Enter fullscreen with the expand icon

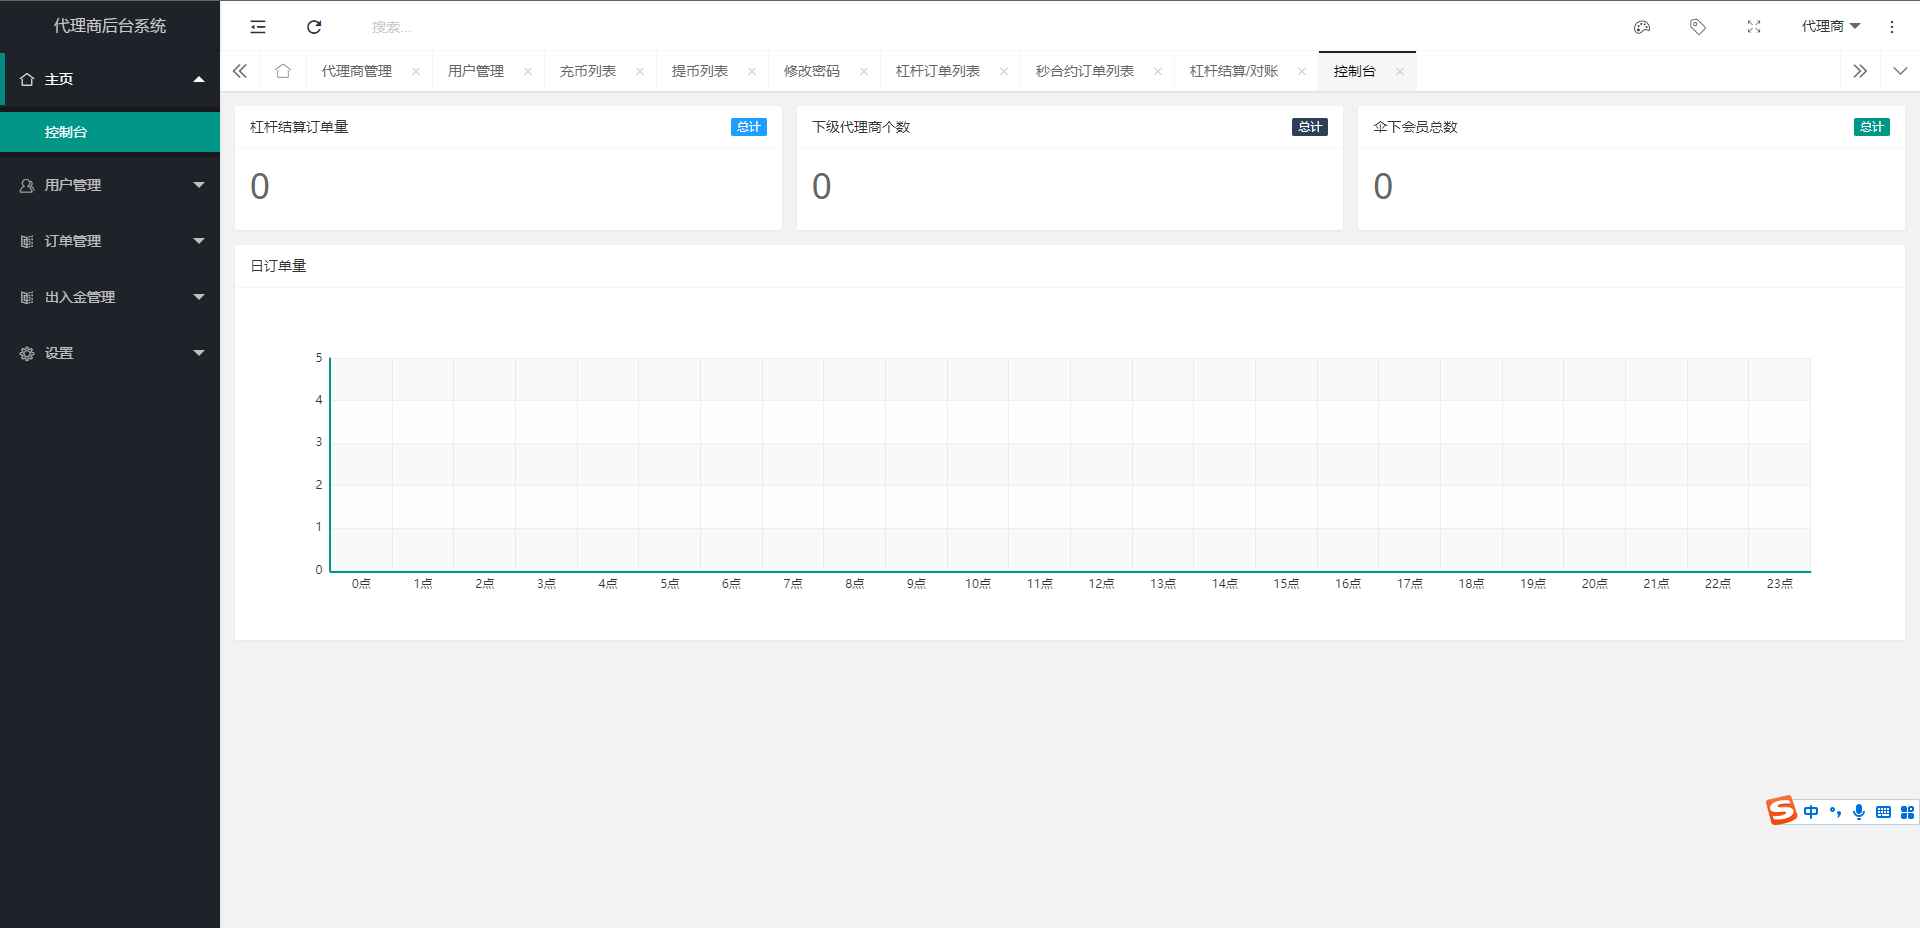(1753, 27)
